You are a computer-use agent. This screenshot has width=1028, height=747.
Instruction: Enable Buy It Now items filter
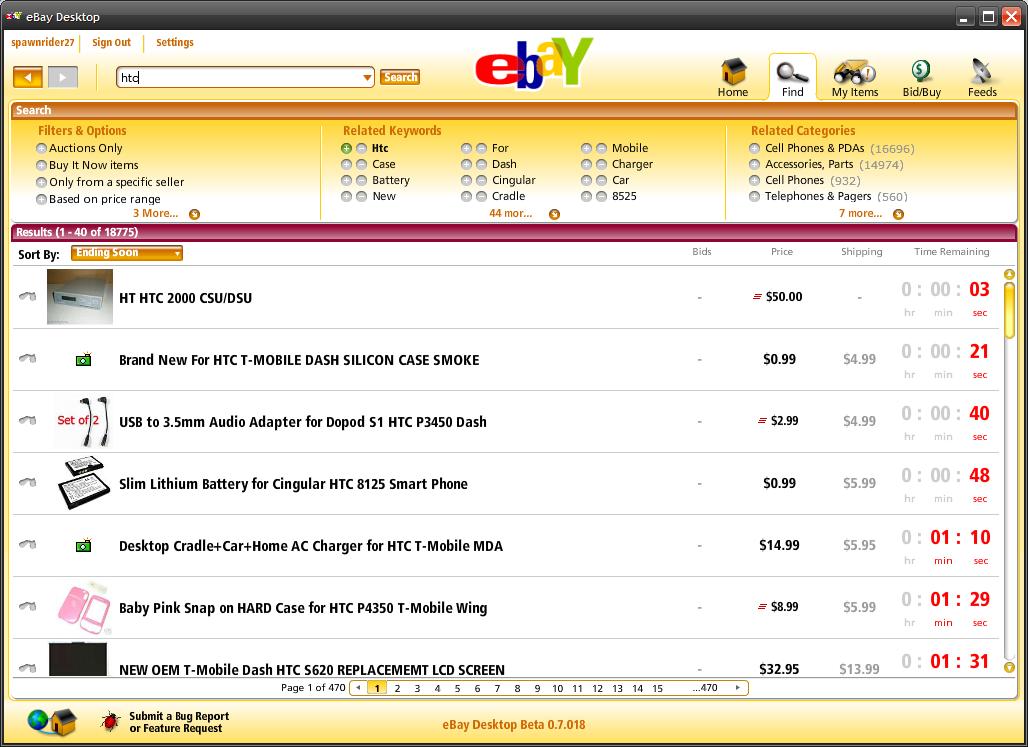coord(41,165)
